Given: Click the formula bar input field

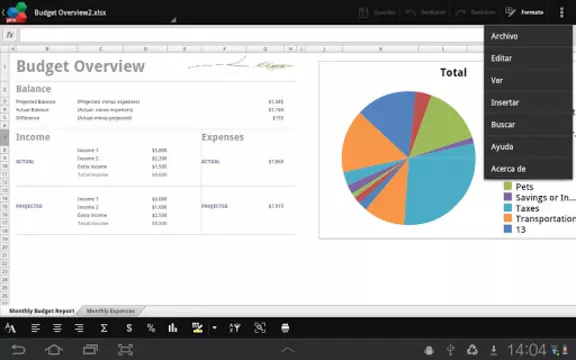Looking at the screenshot, I should pyautogui.click(x=252, y=35).
